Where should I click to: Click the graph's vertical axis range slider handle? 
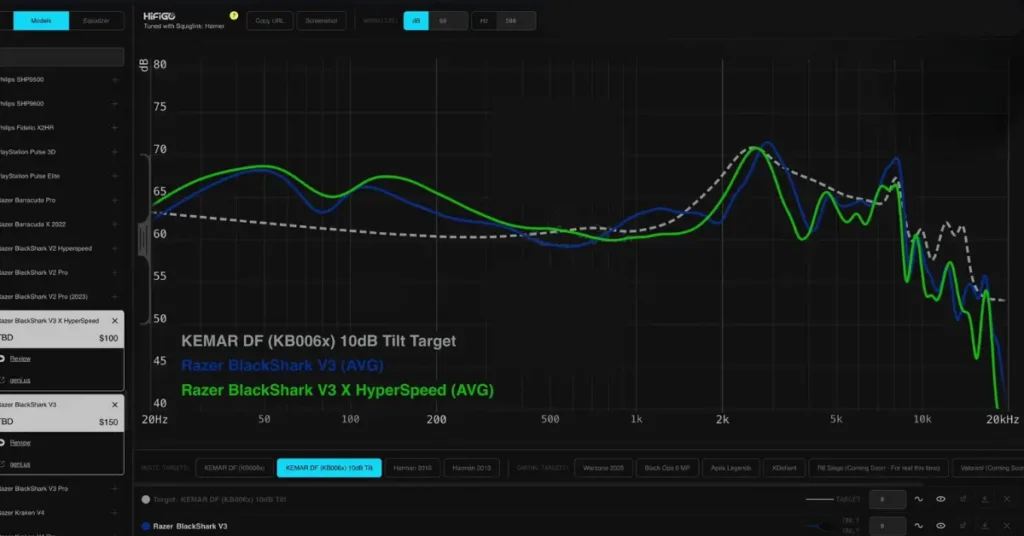143,240
